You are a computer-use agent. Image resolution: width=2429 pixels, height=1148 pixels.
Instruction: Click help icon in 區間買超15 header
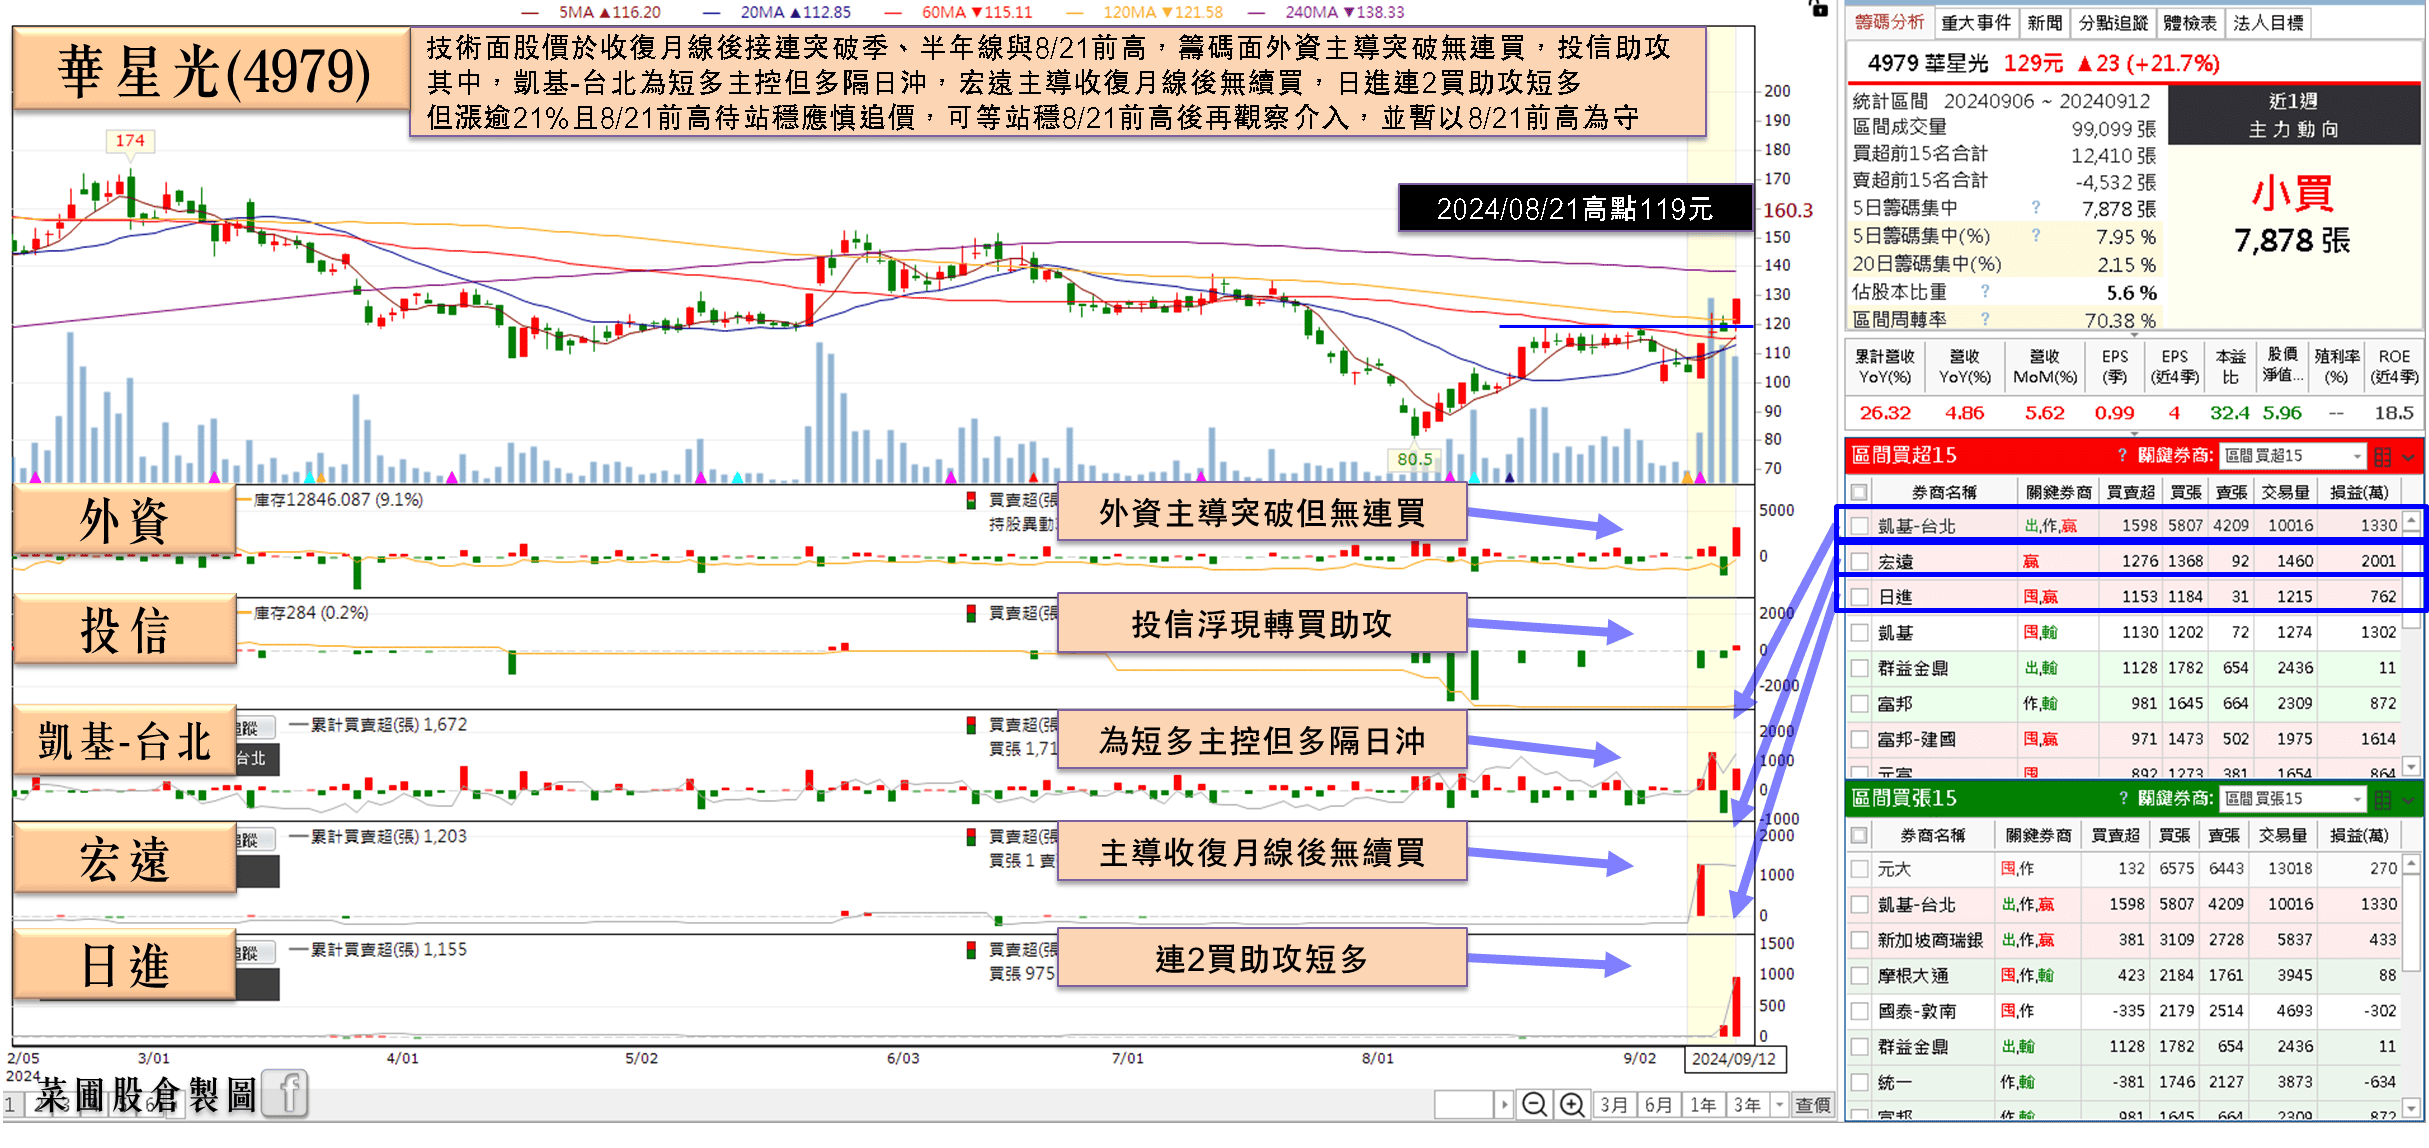[2122, 456]
